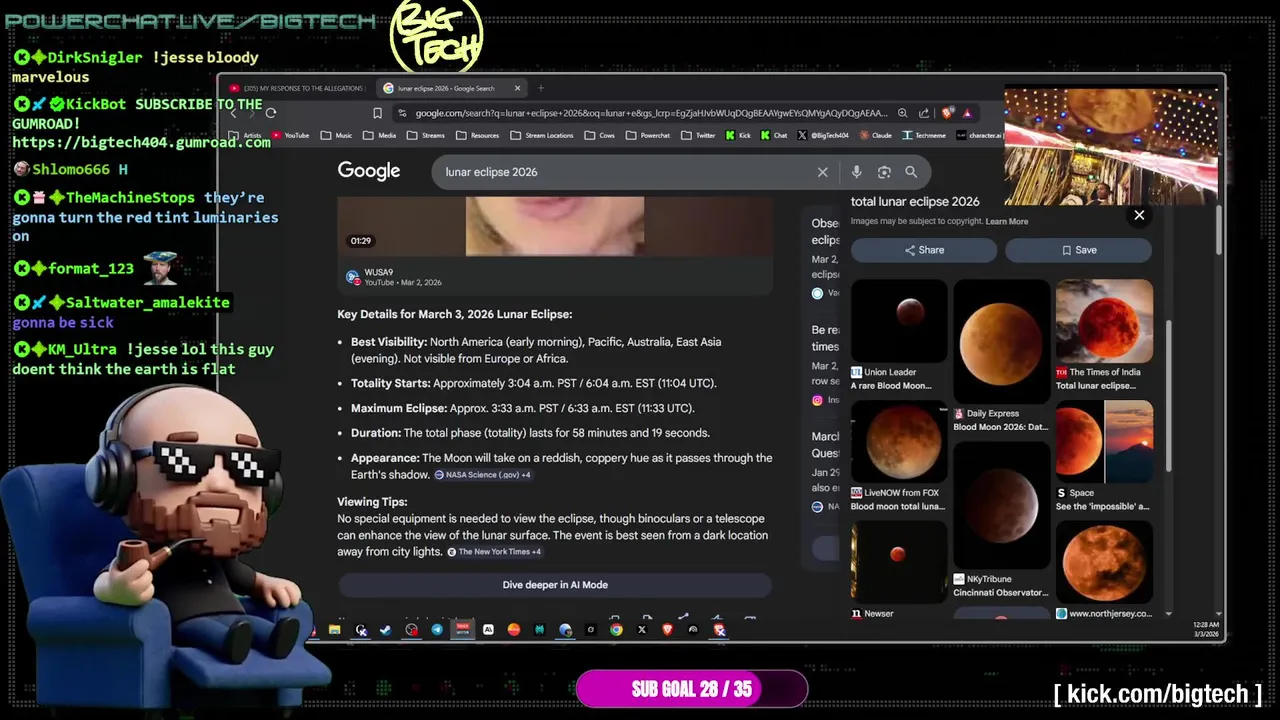Click the 'Key Details for March 3, 2026 Lunar Eclipse' heading
This screenshot has width=1280, height=720.
pyautogui.click(x=455, y=314)
